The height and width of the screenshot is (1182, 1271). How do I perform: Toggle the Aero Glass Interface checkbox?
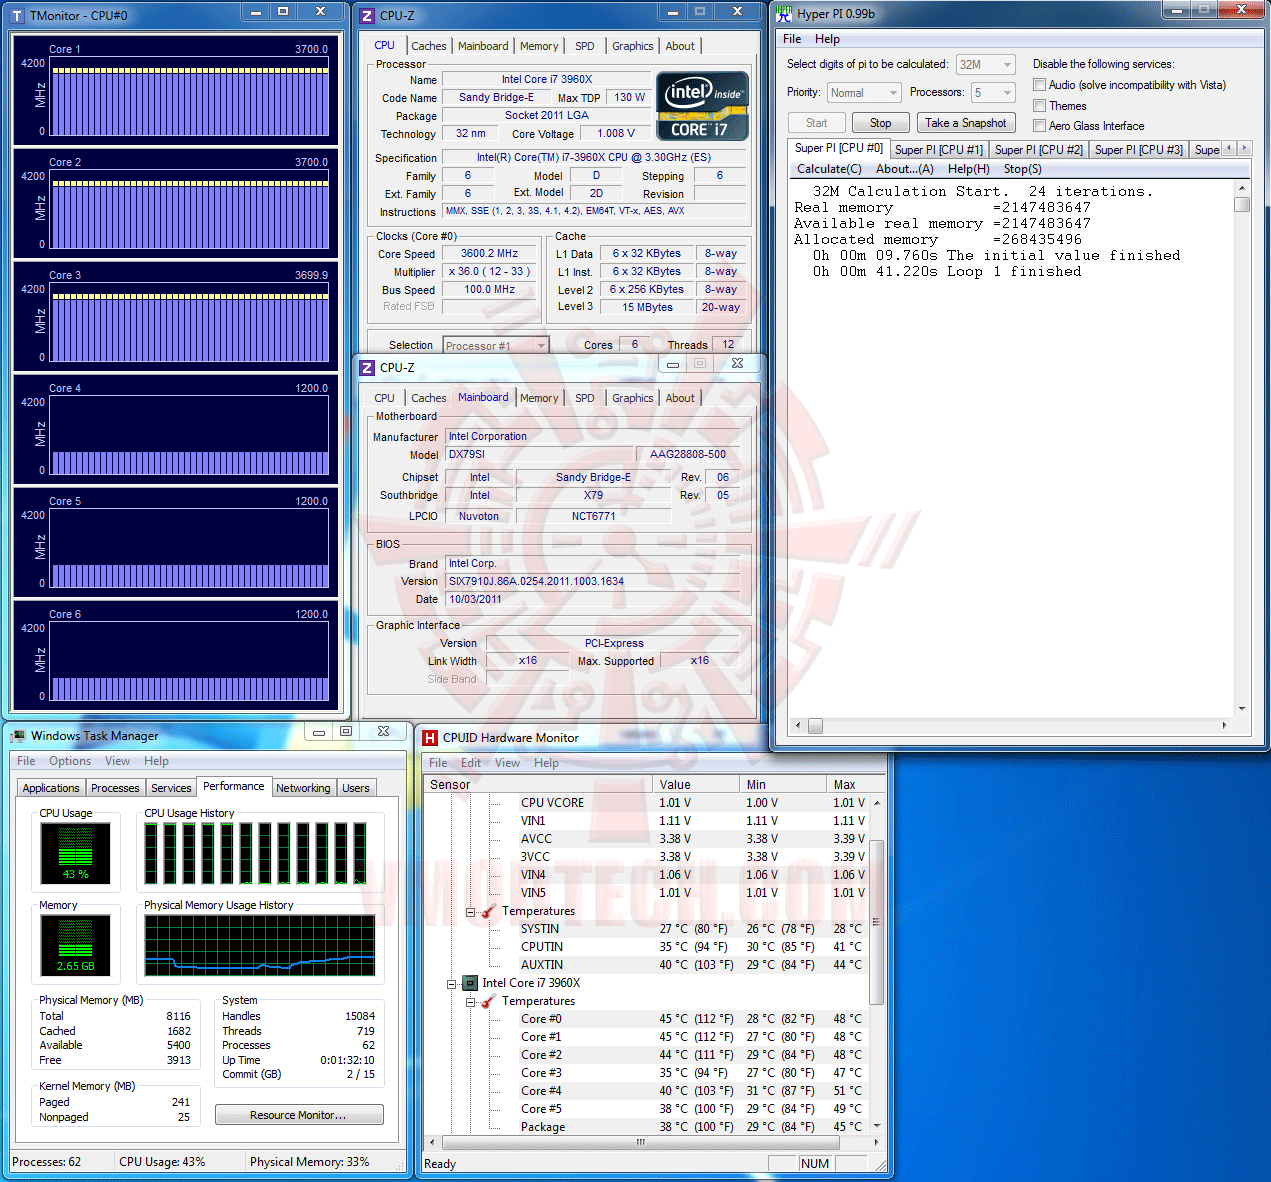click(x=1039, y=126)
